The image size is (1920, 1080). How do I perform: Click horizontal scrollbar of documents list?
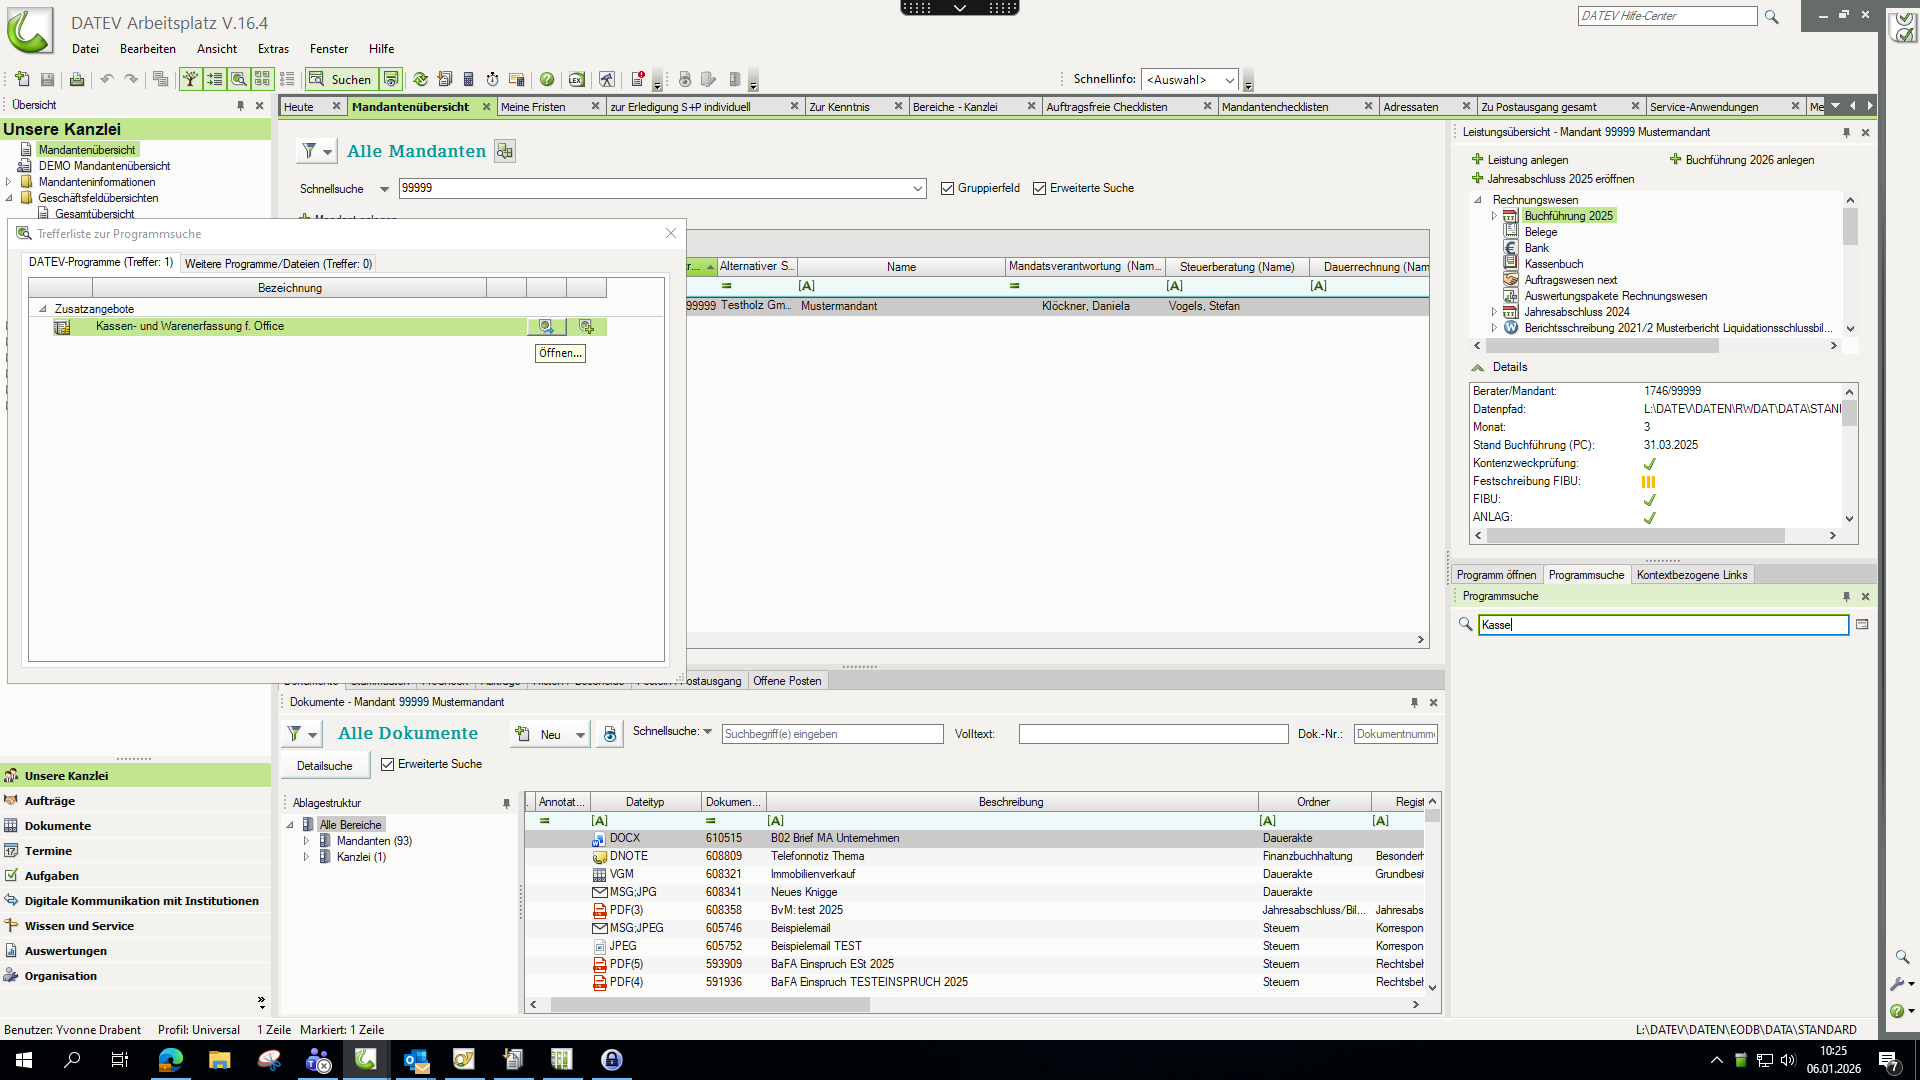click(x=710, y=1005)
